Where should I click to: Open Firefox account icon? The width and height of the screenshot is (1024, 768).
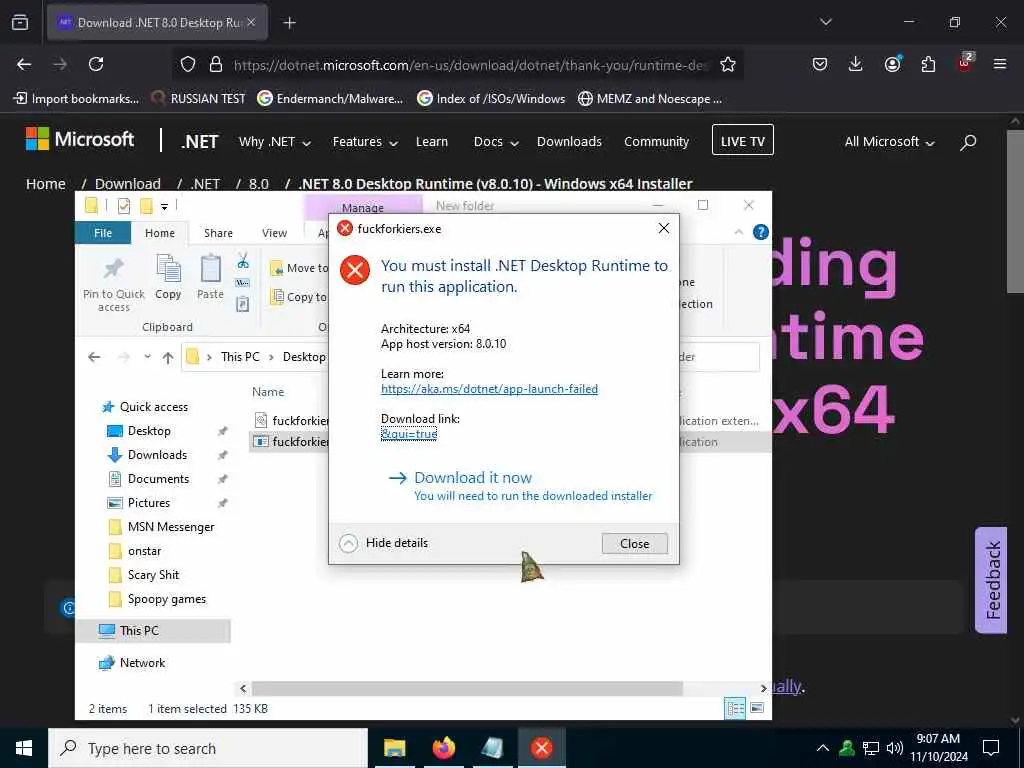tap(892, 63)
